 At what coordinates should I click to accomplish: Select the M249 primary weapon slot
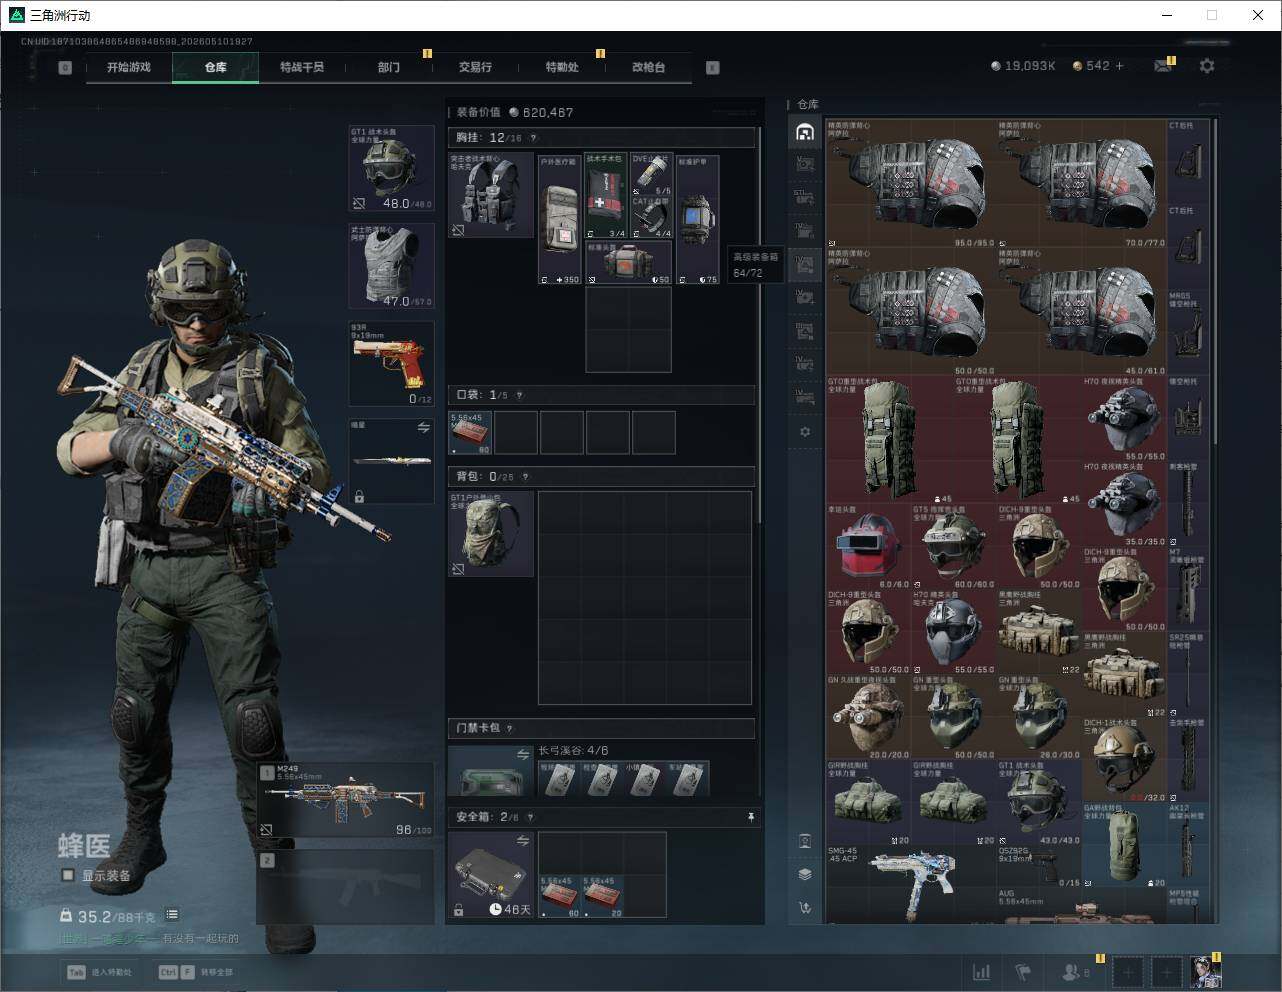tap(346, 800)
